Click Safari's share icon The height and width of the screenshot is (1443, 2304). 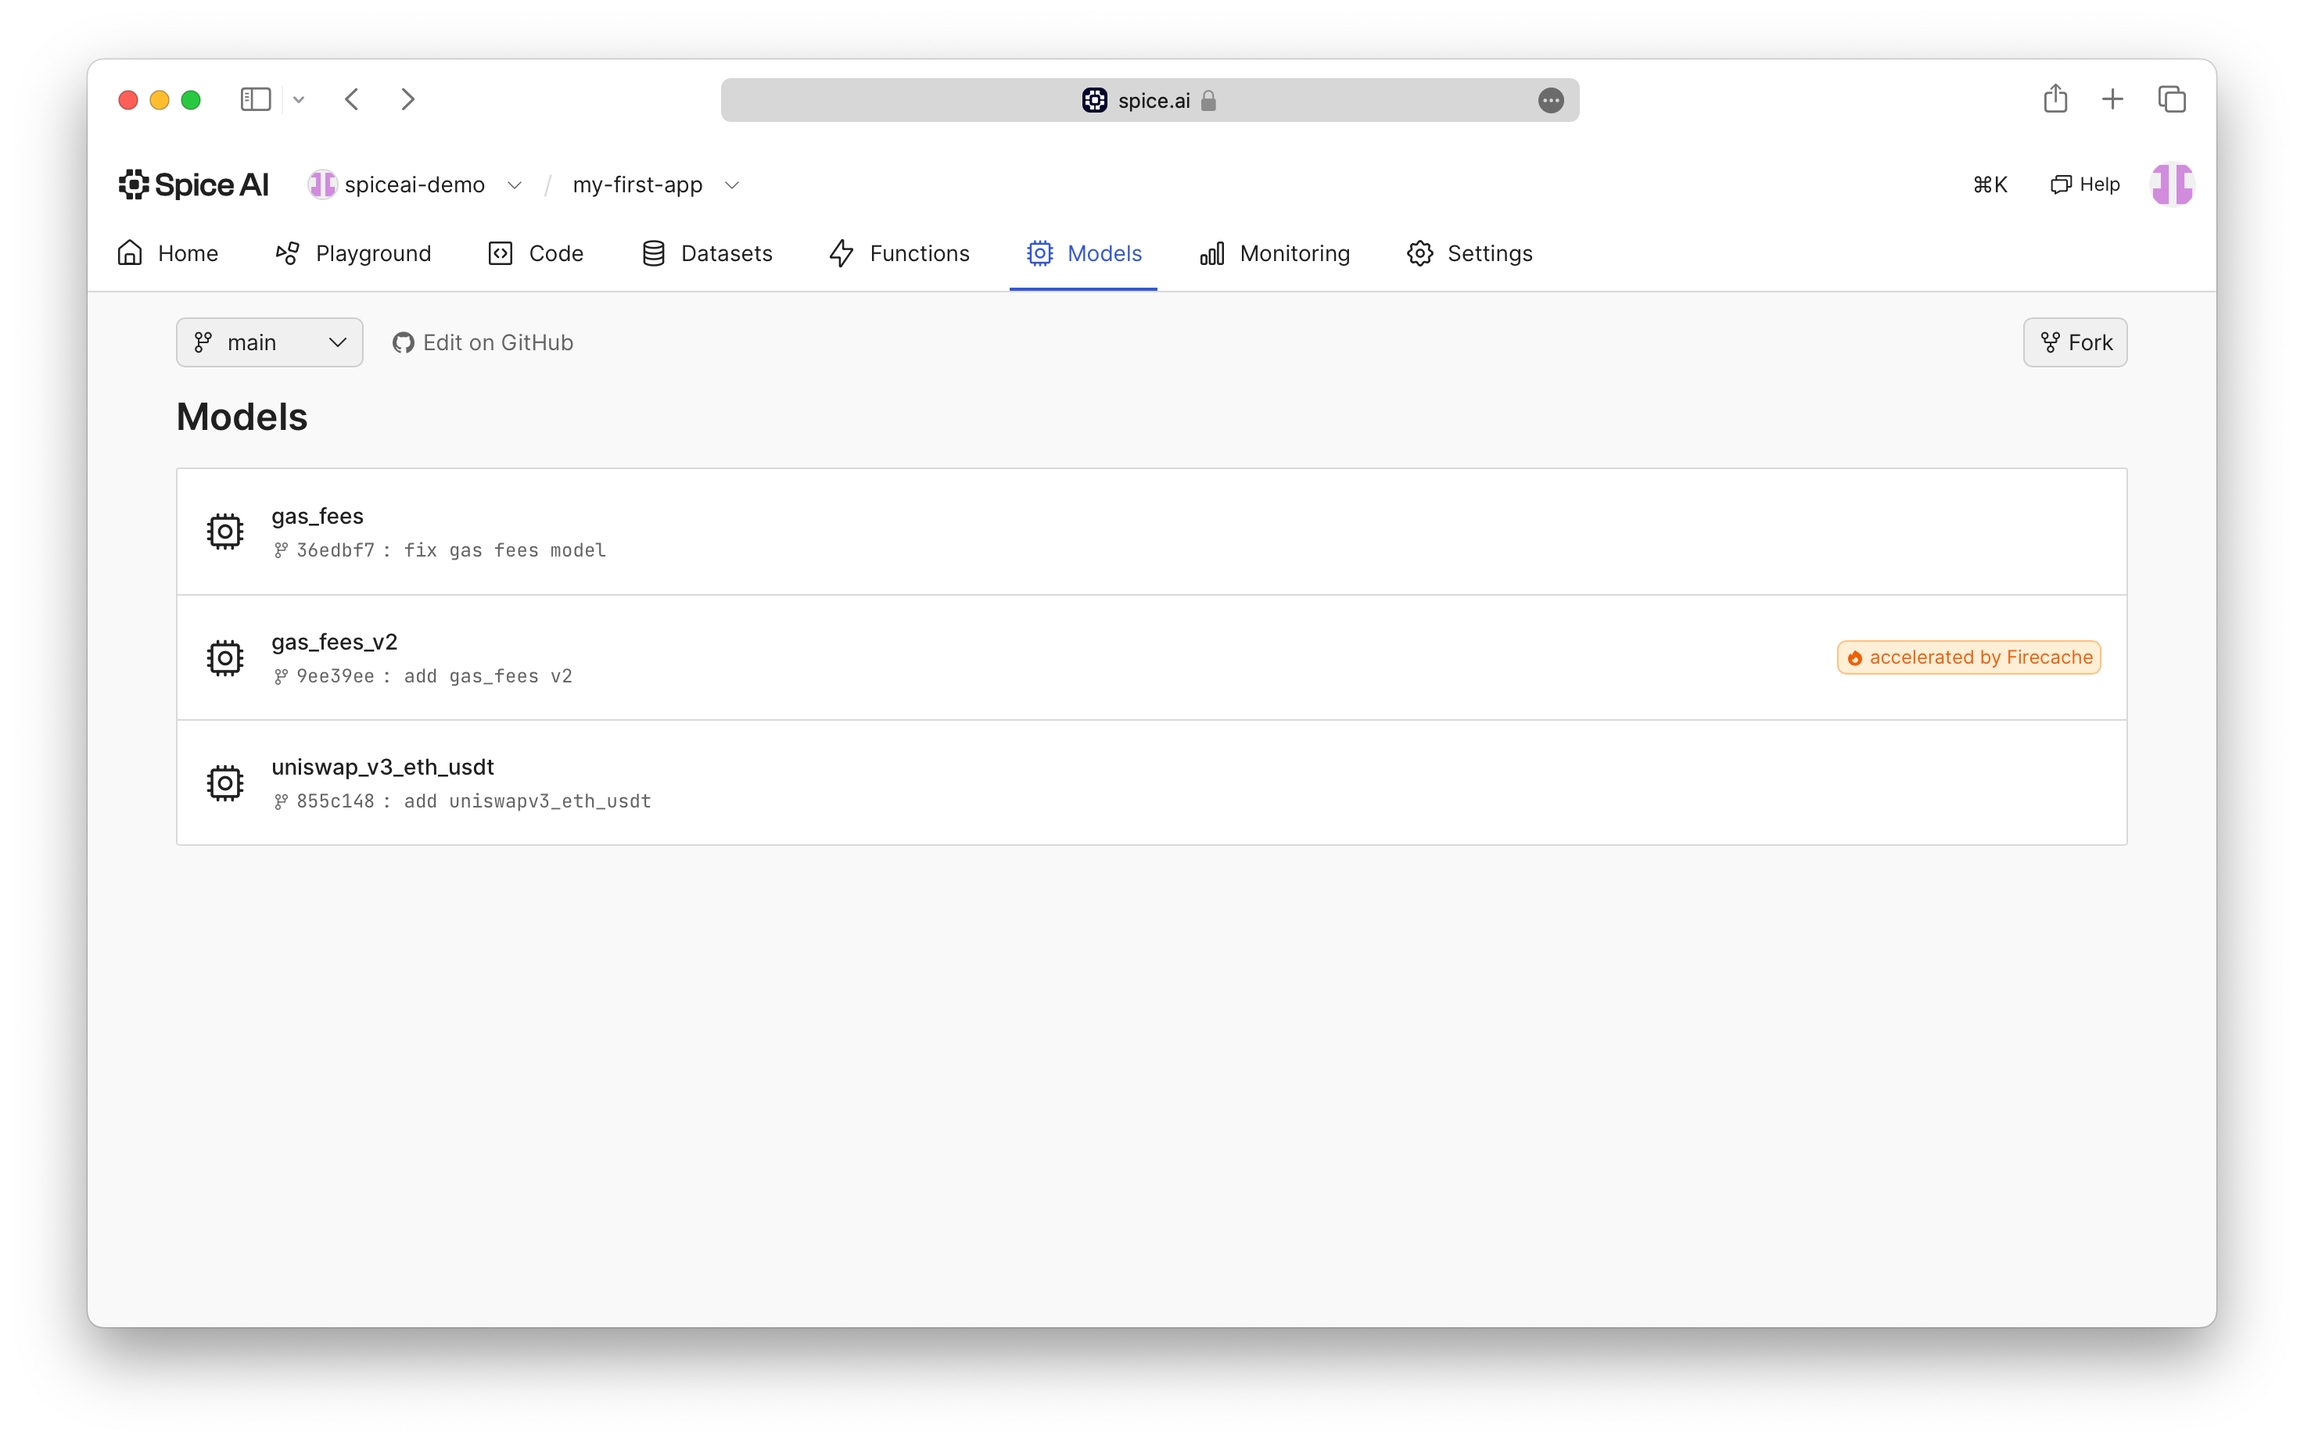click(2055, 99)
